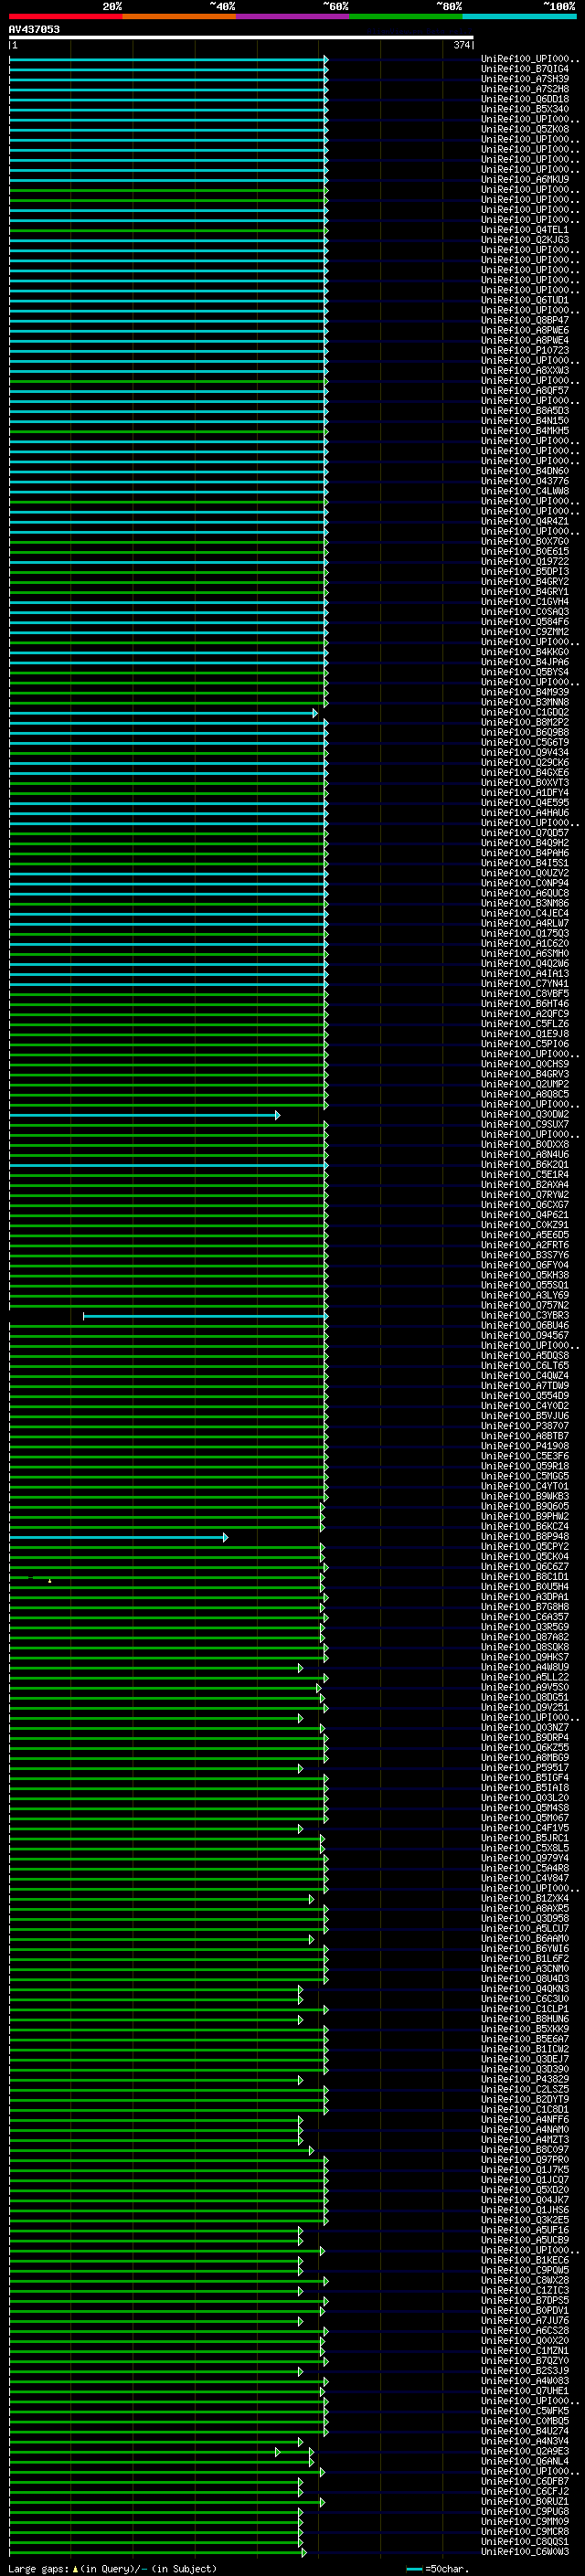Select label UniRef100_Q2KJG3

(x=524, y=240)
